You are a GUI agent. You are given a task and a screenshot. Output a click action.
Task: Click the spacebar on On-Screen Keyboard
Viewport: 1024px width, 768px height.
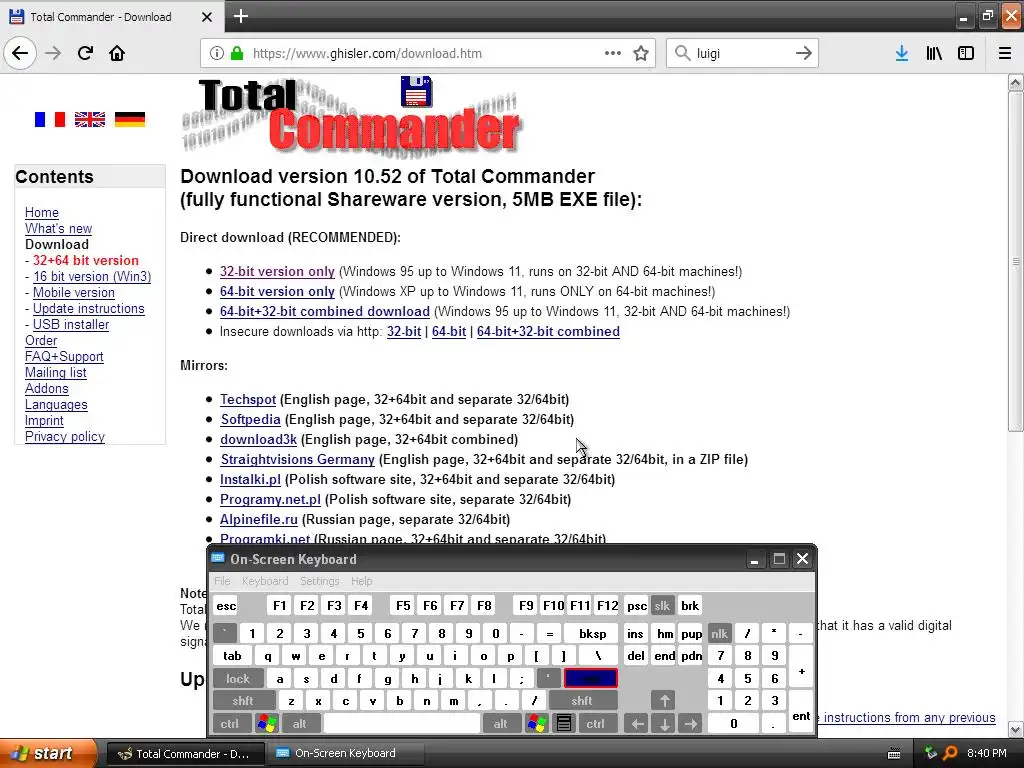(x=402, y=724)
